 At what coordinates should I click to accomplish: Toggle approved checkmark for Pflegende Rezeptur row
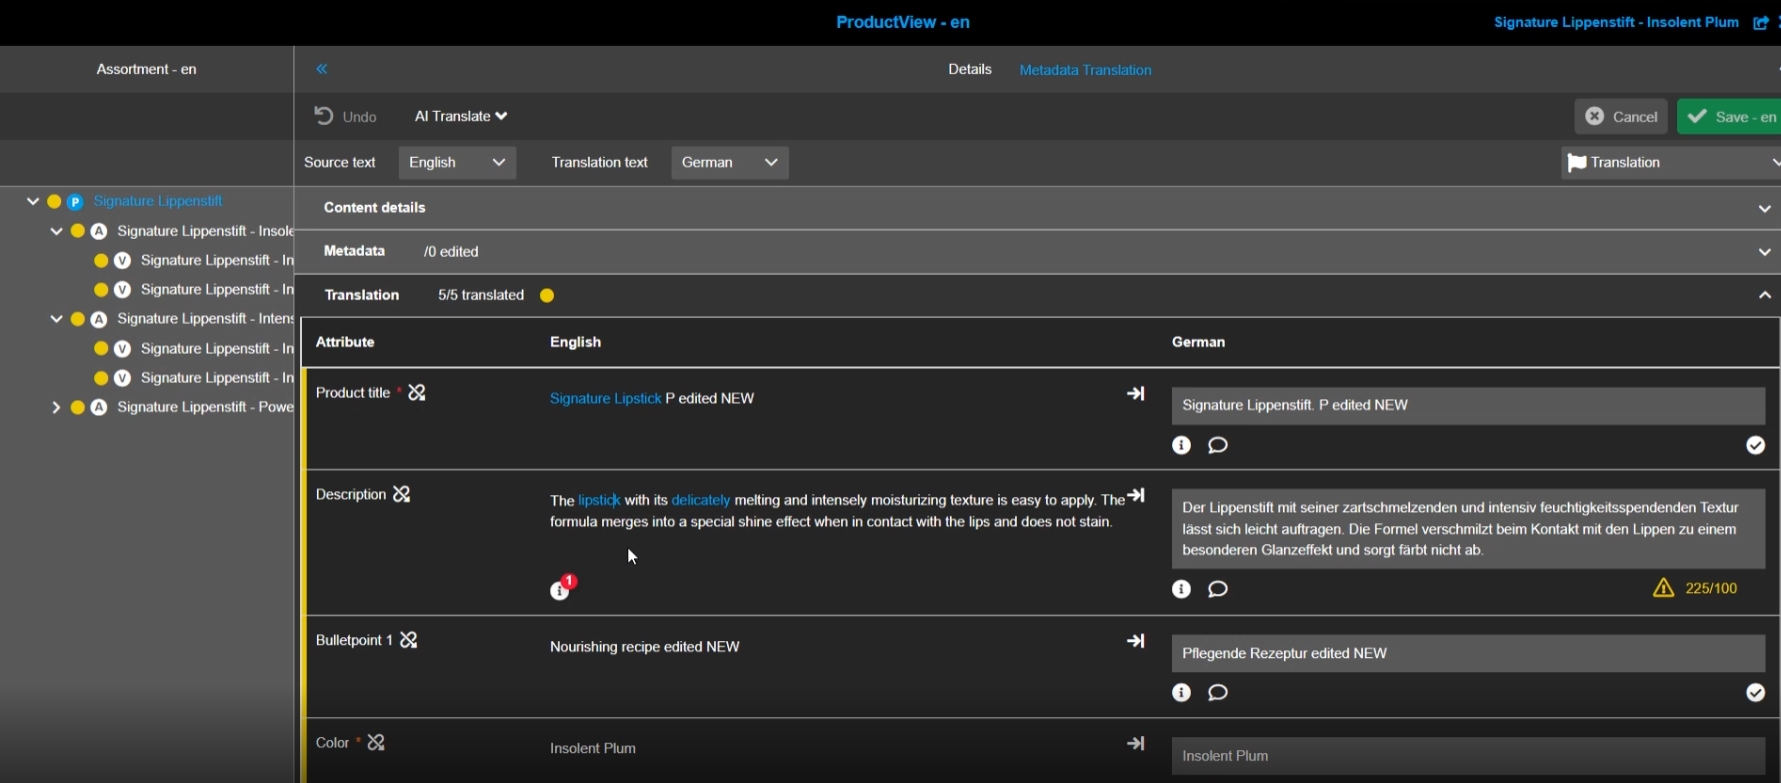click(1755, 693)
